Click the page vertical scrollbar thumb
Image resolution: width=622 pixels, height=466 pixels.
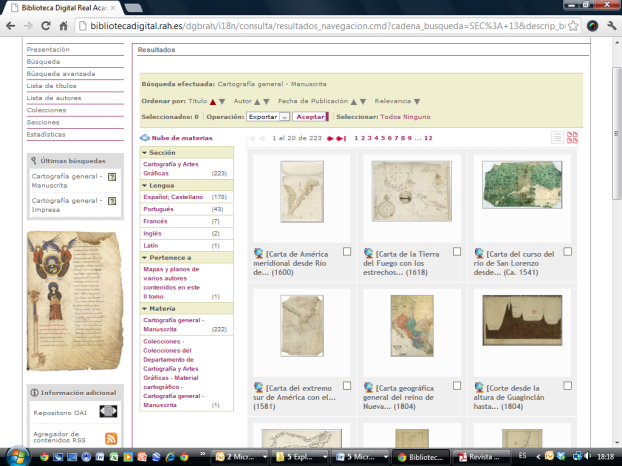pyautogui.click(x=616, y=133)
